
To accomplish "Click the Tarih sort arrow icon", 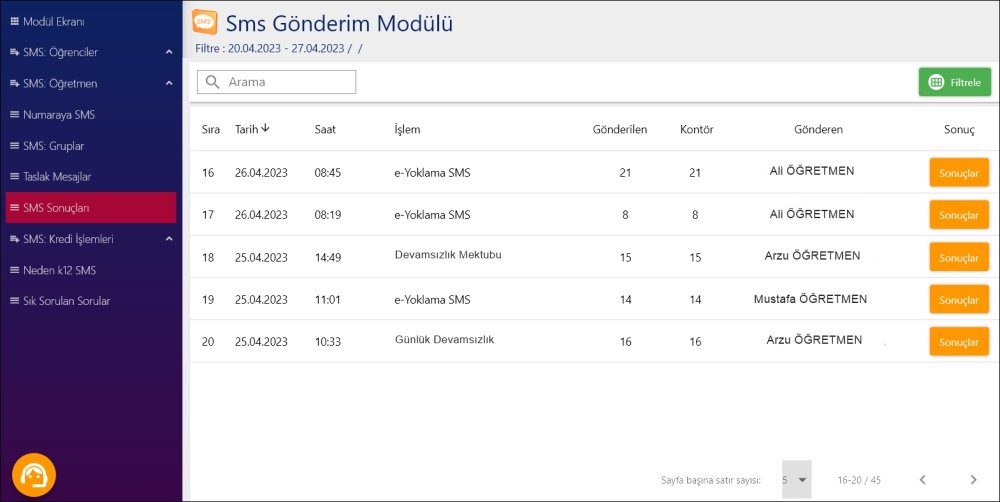I will click(266, 128).
